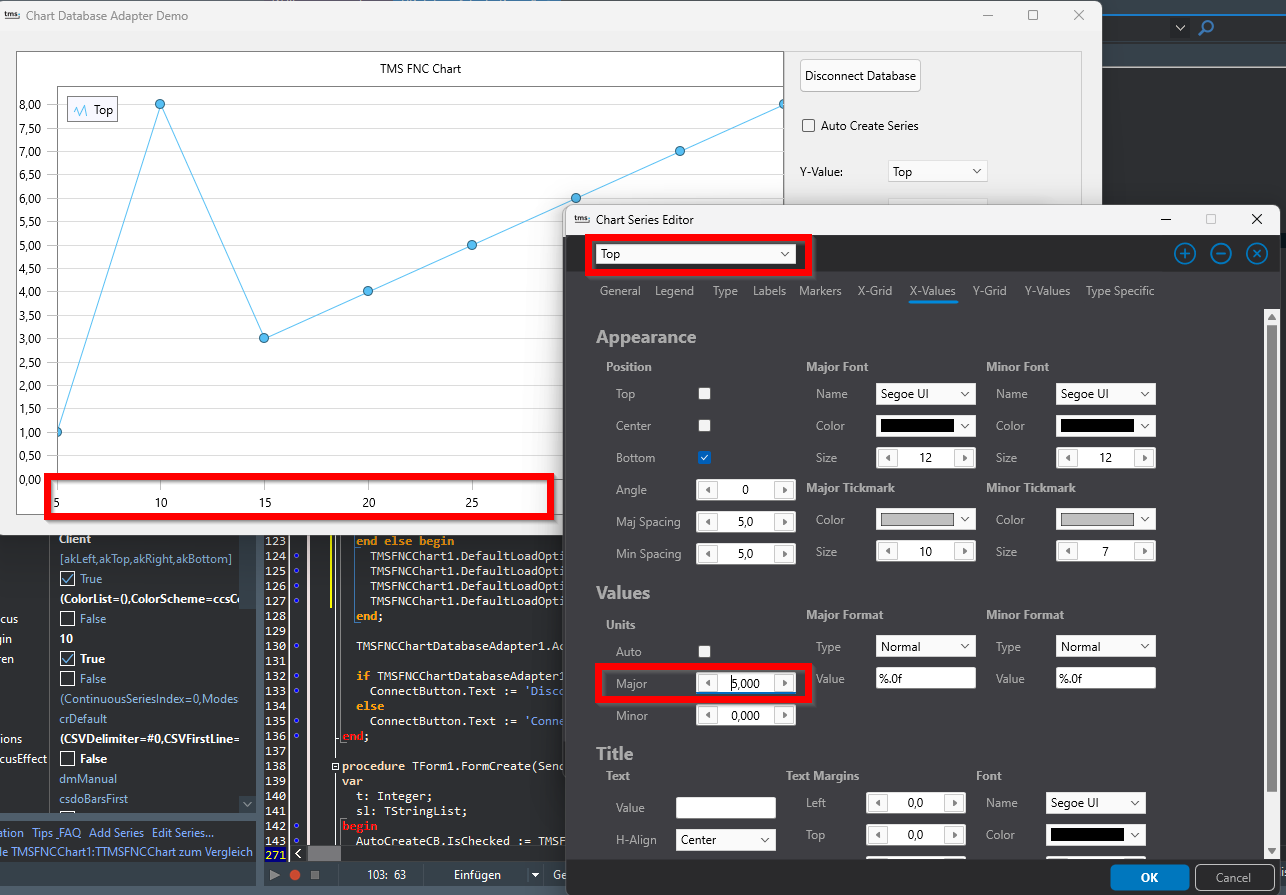
Task: Click the Title Text Value field
Action: (x=726, y=808)
